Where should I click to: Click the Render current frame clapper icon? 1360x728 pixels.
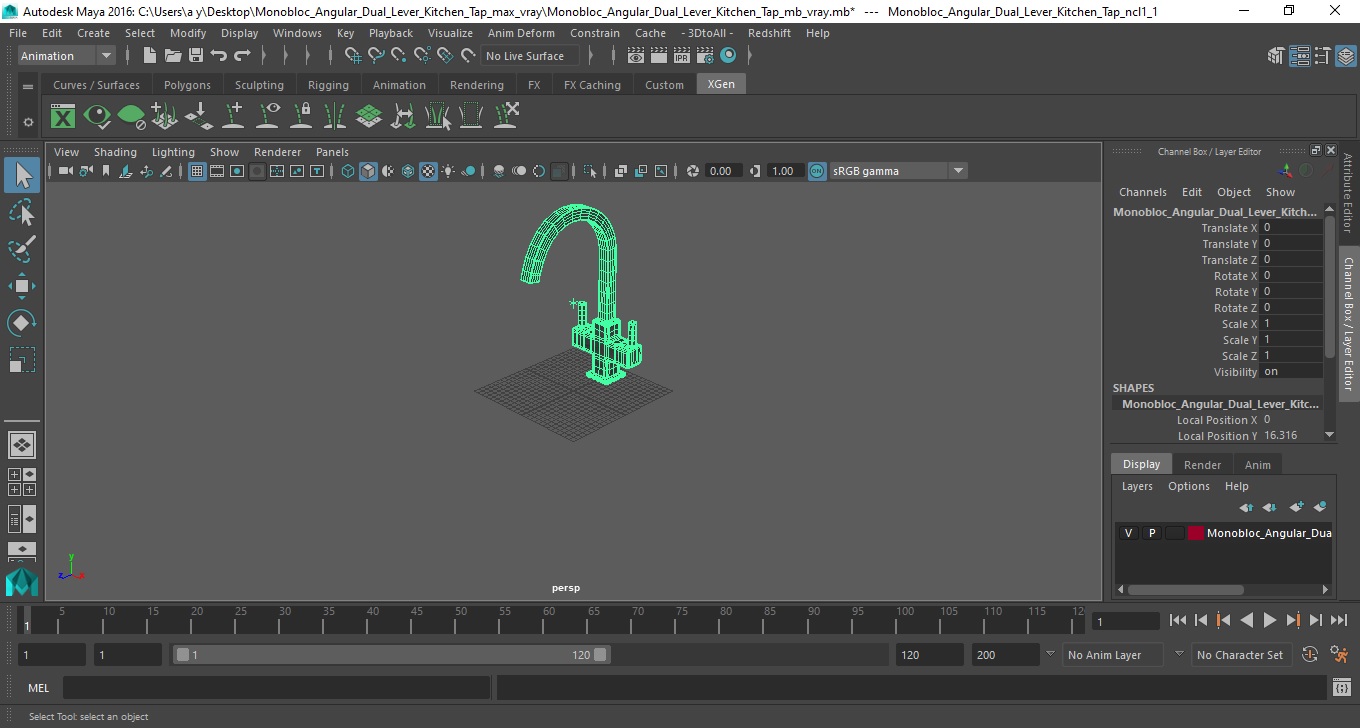[659, 56]
